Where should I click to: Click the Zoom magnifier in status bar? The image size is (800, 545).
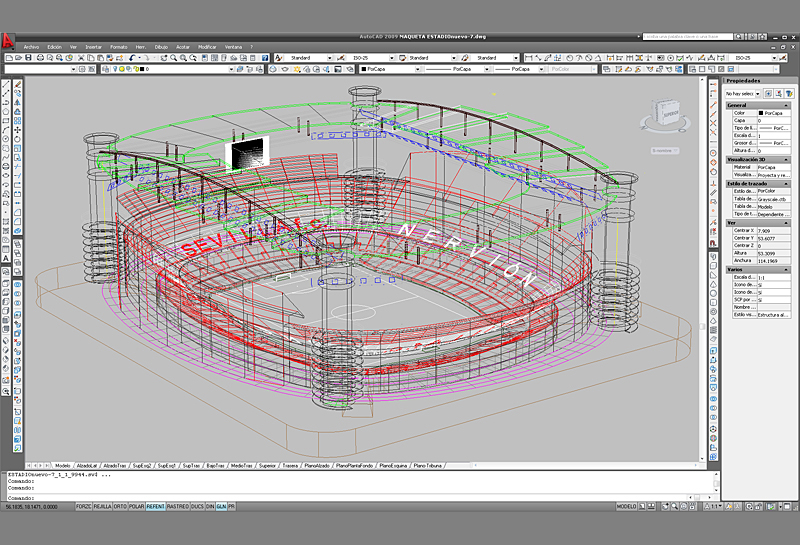[674, 507]
